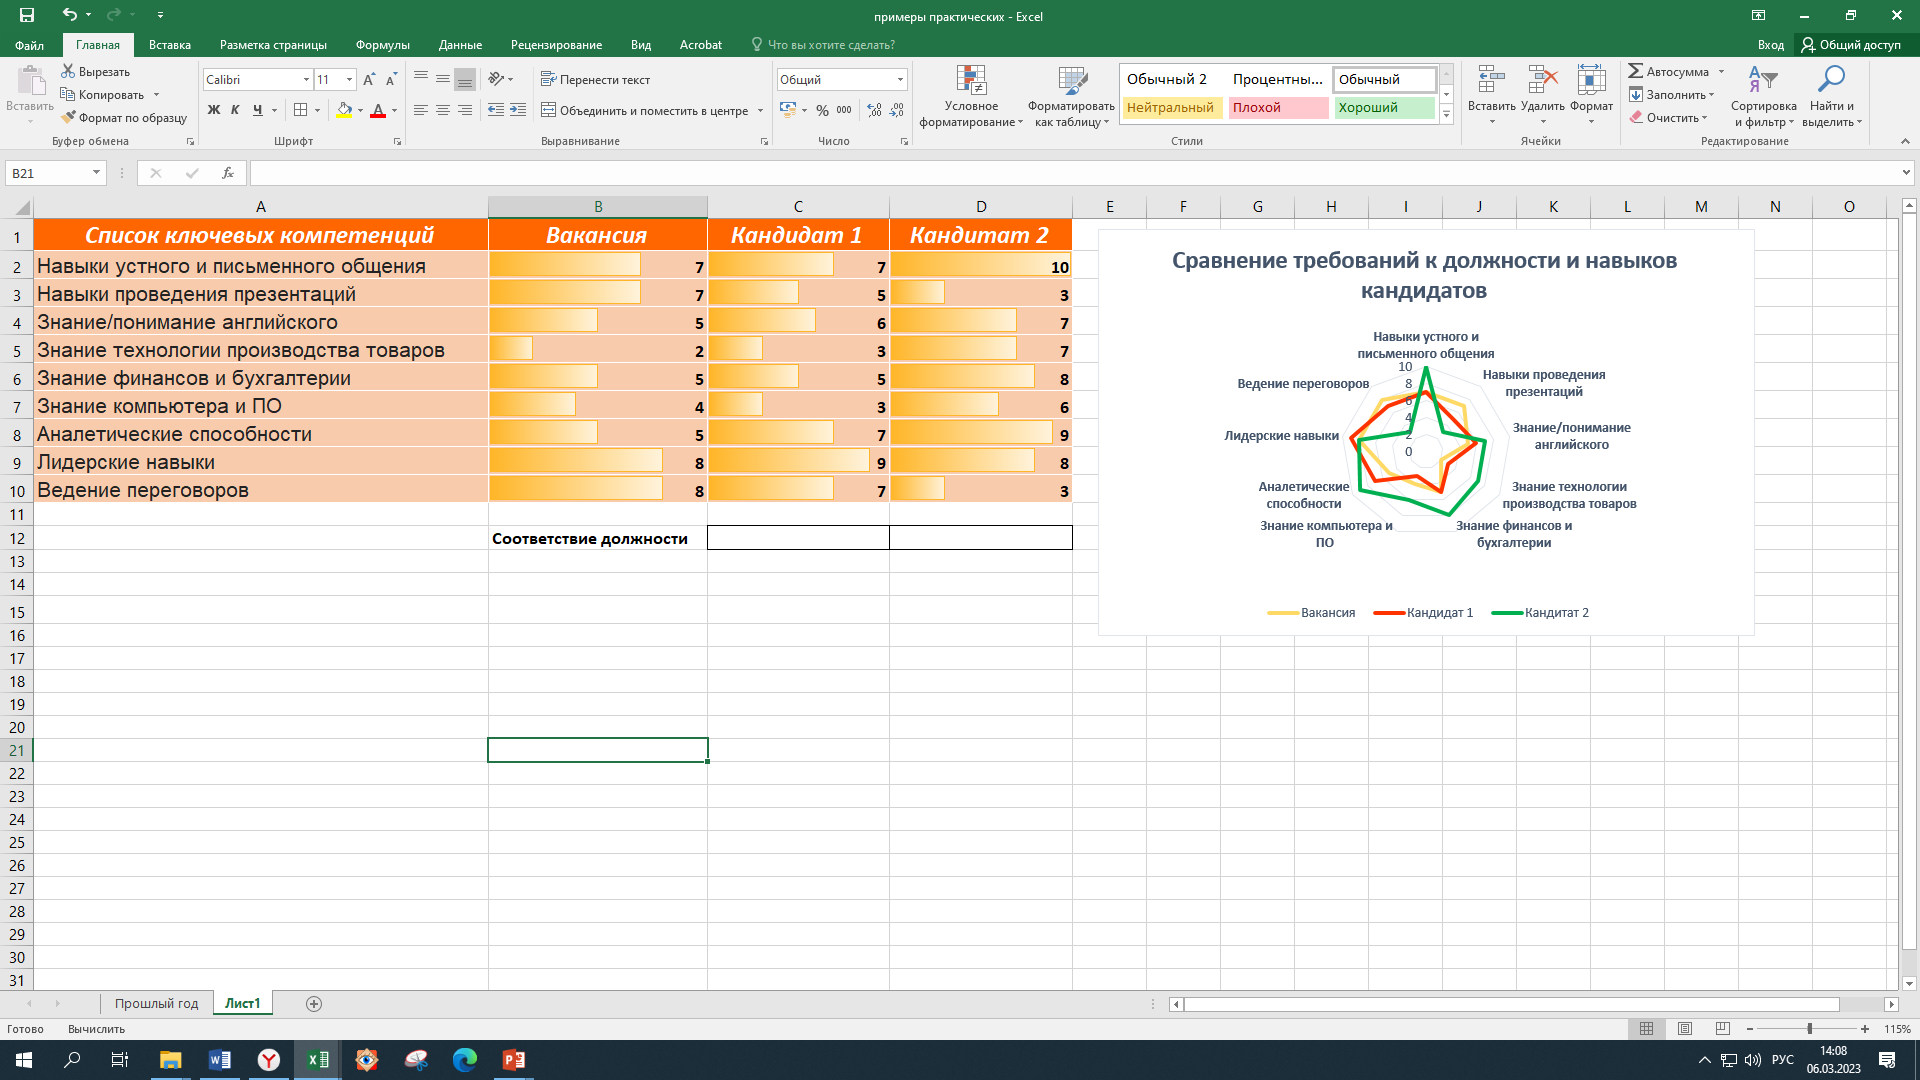Toggle Wrap Text option

coord(595,80)
